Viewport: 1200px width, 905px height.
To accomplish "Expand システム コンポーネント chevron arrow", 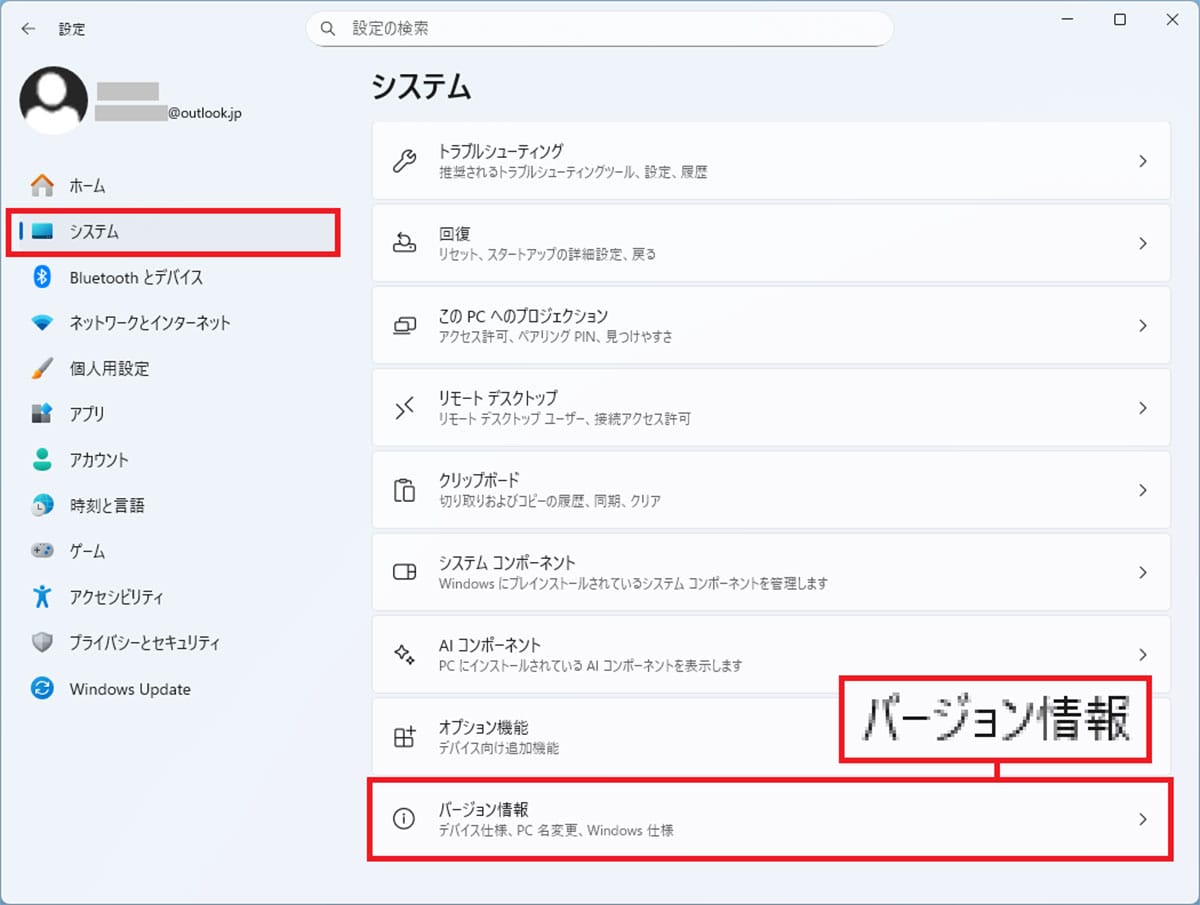I will (x=1143, y=573).
